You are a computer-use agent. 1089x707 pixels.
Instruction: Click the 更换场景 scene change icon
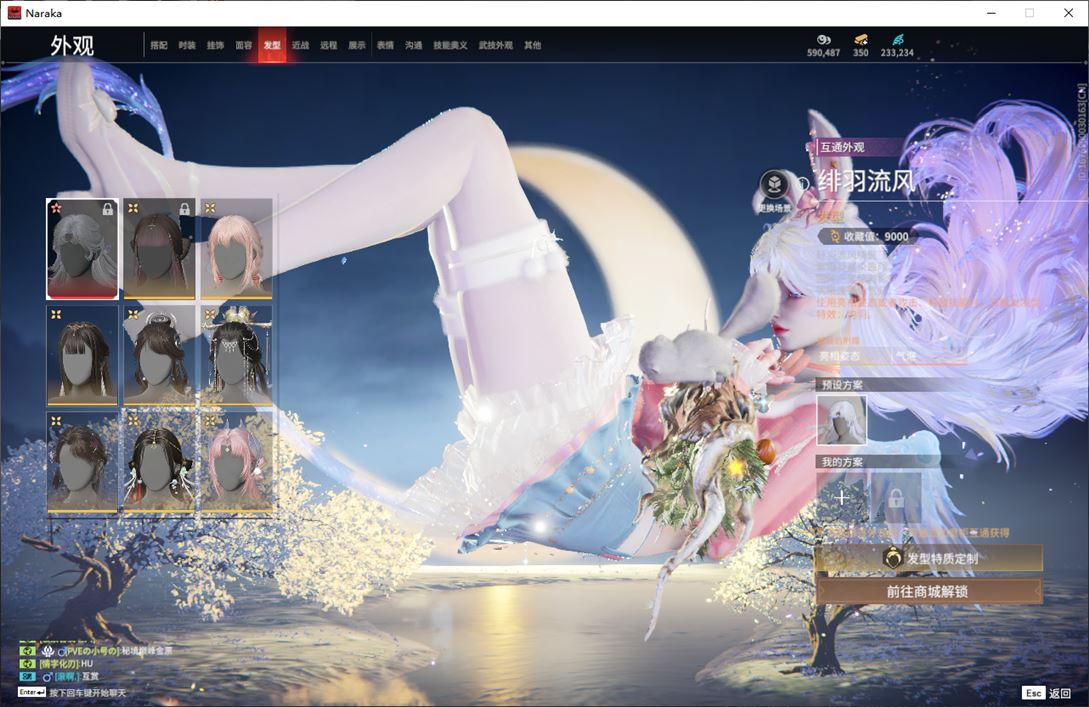(x=773, y=186)
